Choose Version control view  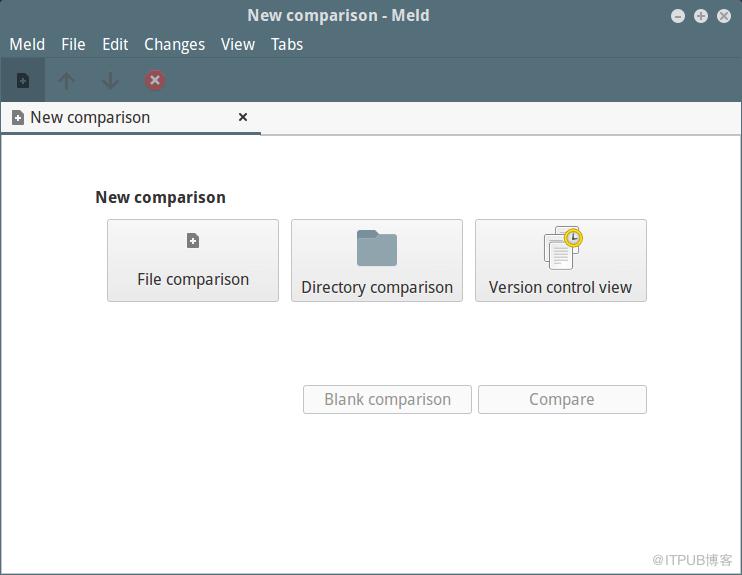click(561, 260)
